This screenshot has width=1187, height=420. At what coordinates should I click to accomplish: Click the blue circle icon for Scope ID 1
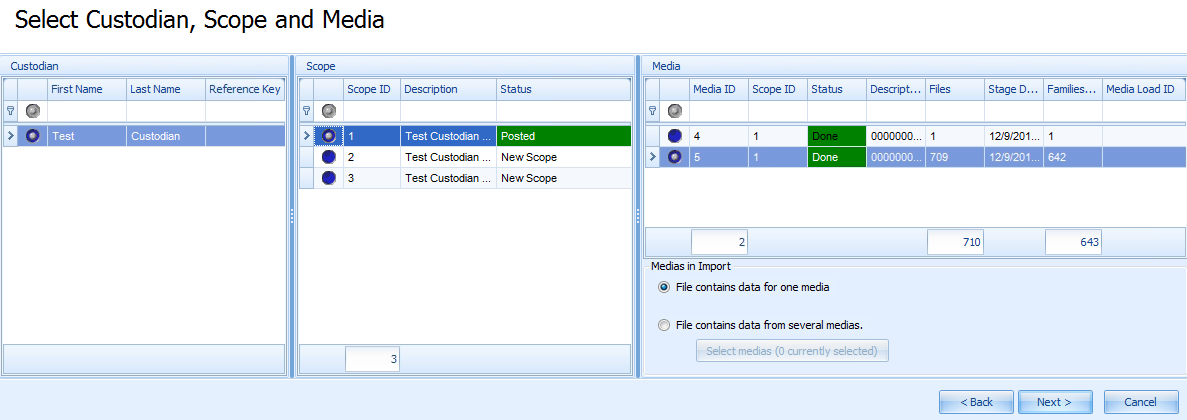click(x=329, y=136)
